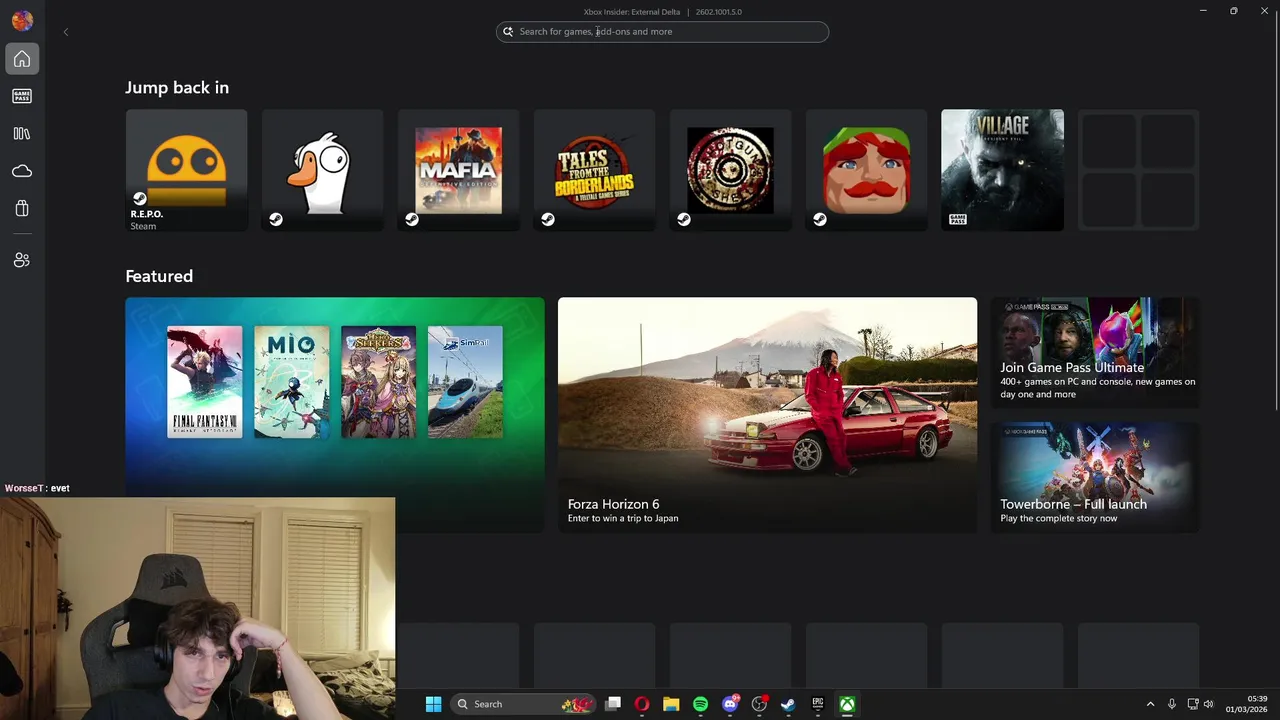Click the 'Featured' heading
The width and height of the screenshot is (1280, 720).
(159, 276)
